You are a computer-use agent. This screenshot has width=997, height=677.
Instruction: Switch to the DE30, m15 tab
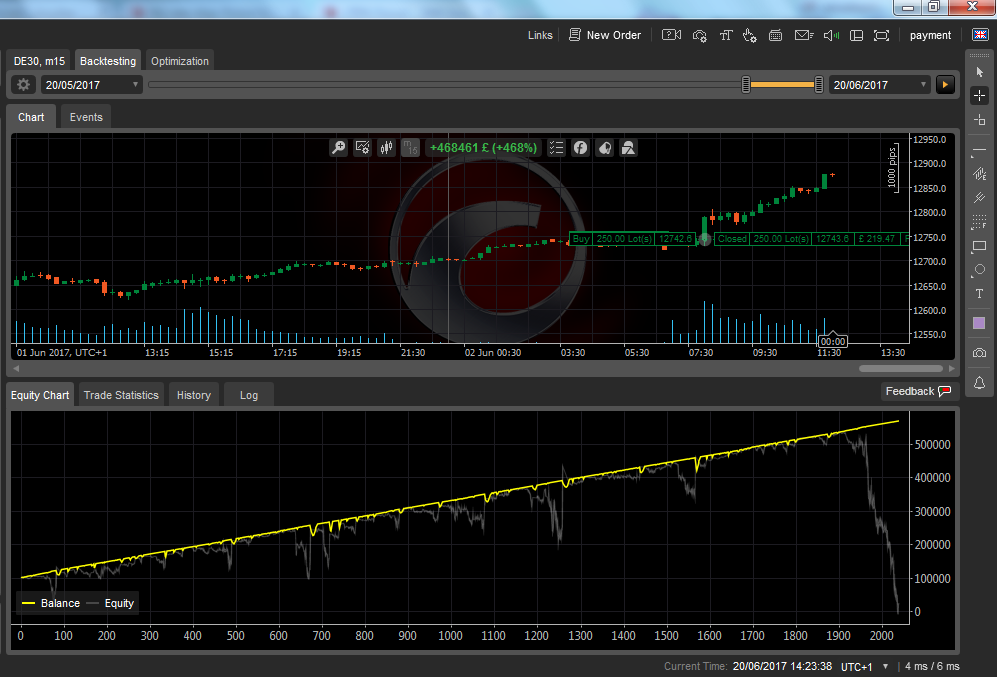39,61
